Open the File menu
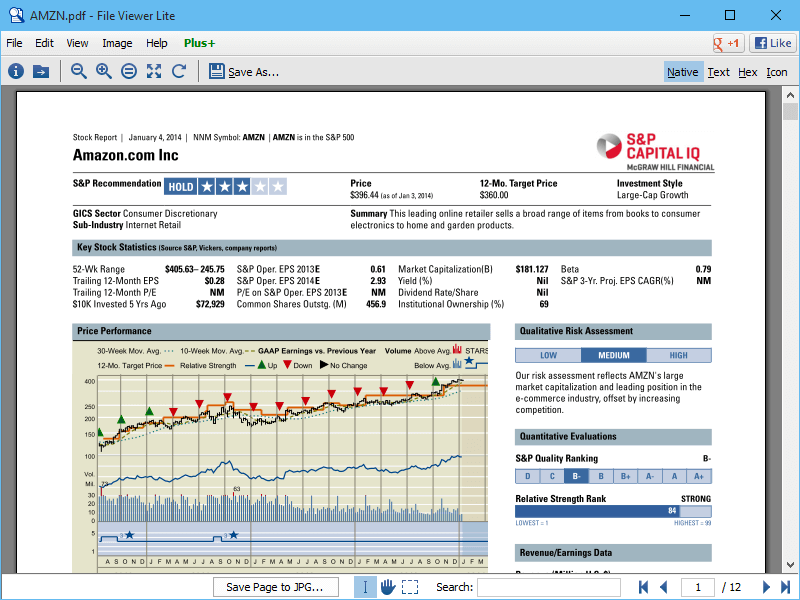Viewport: 800px width, 600px height. [x=14, y=43]
